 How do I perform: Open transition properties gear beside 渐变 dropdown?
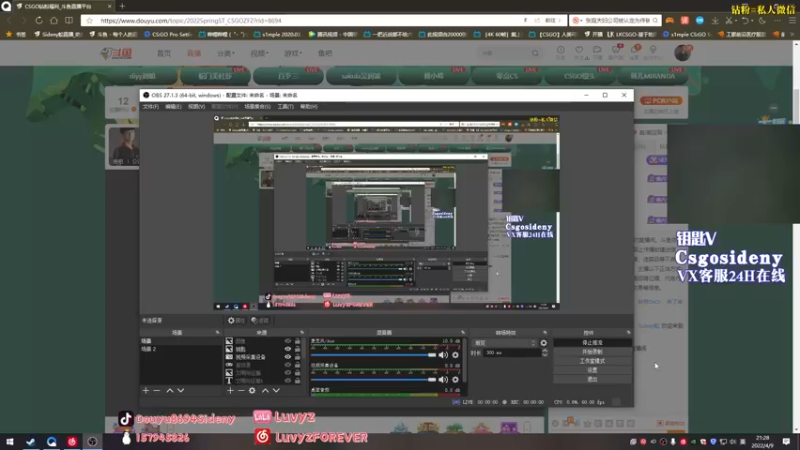[544, 343]
